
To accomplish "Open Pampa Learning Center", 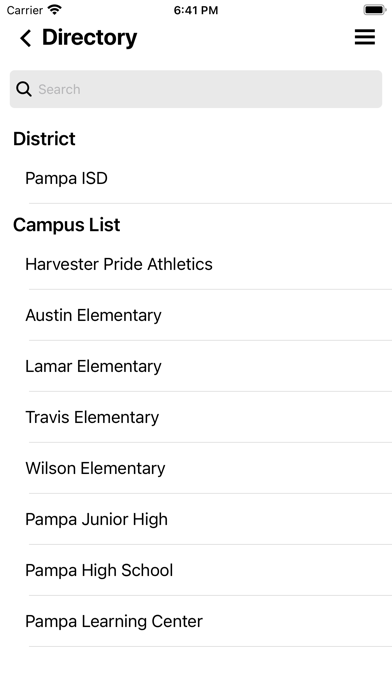I will point(196,622).
